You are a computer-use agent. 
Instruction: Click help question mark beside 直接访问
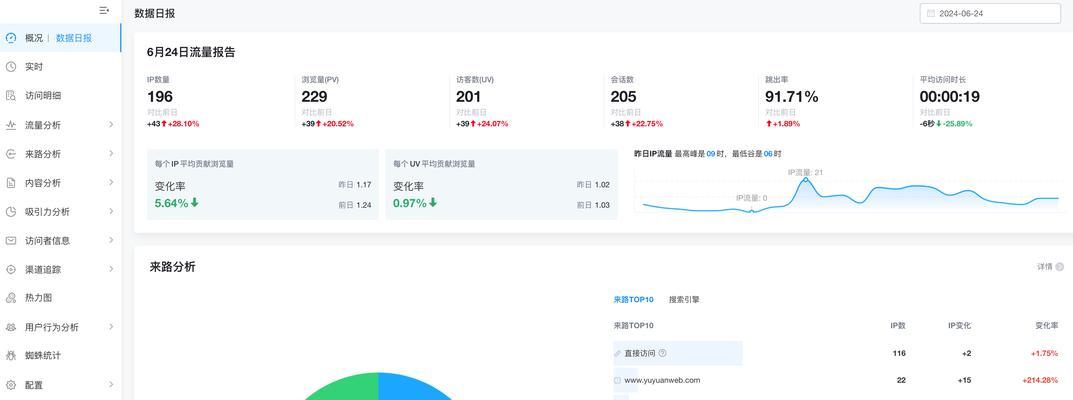(x=662, y=354)
